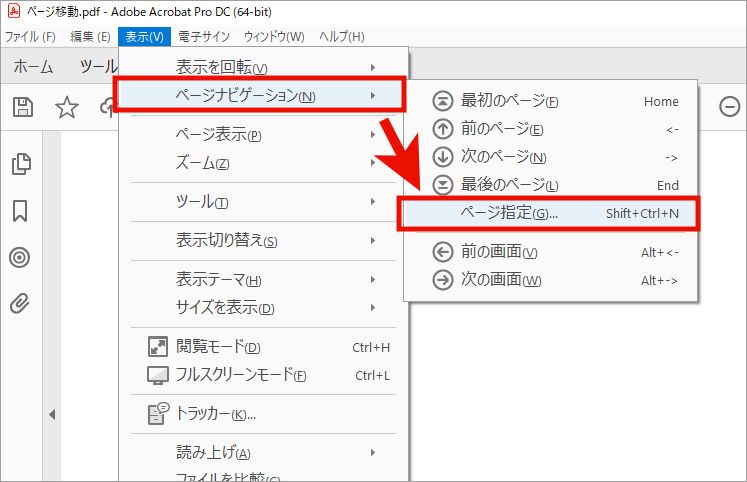Open the Bookmarks panel in sidebar

pos(20,211)
